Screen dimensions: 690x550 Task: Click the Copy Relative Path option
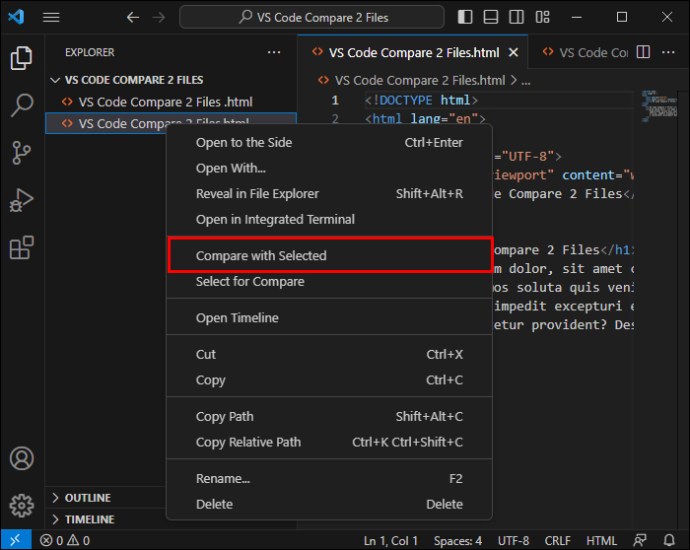pyautogui.click(x=248, y=442)
